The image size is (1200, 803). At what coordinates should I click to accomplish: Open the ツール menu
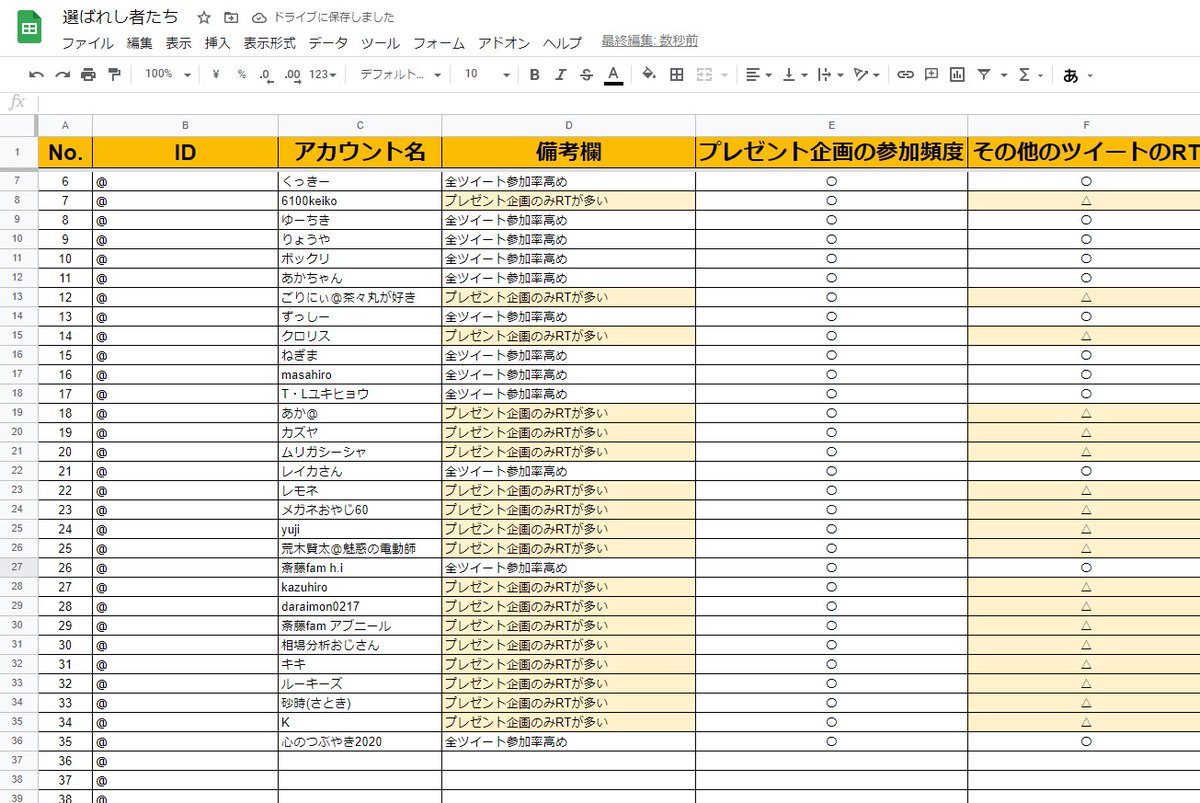(380, 43)
